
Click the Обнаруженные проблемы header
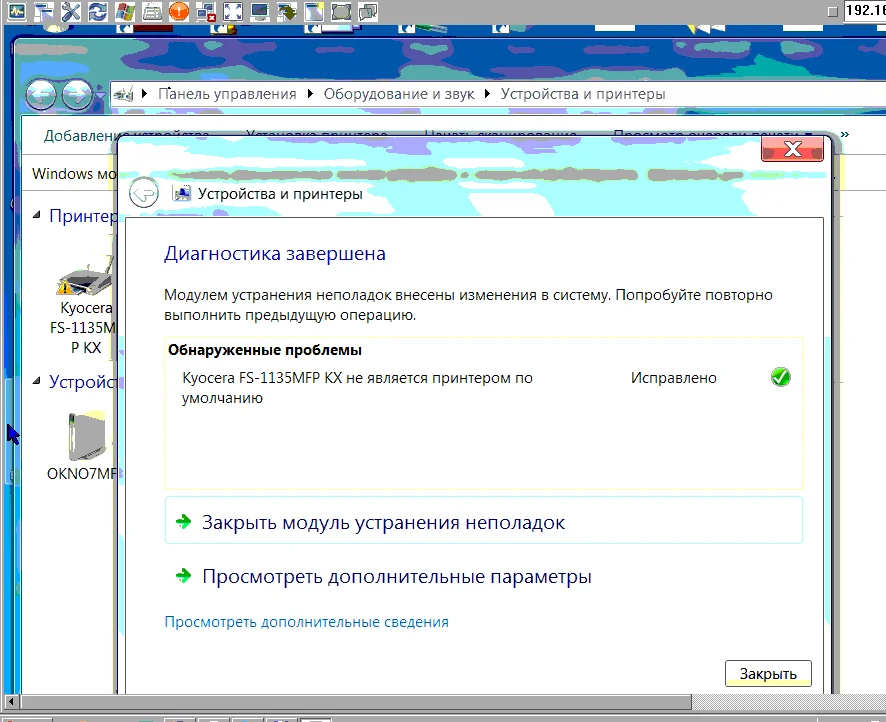point(265,350)
